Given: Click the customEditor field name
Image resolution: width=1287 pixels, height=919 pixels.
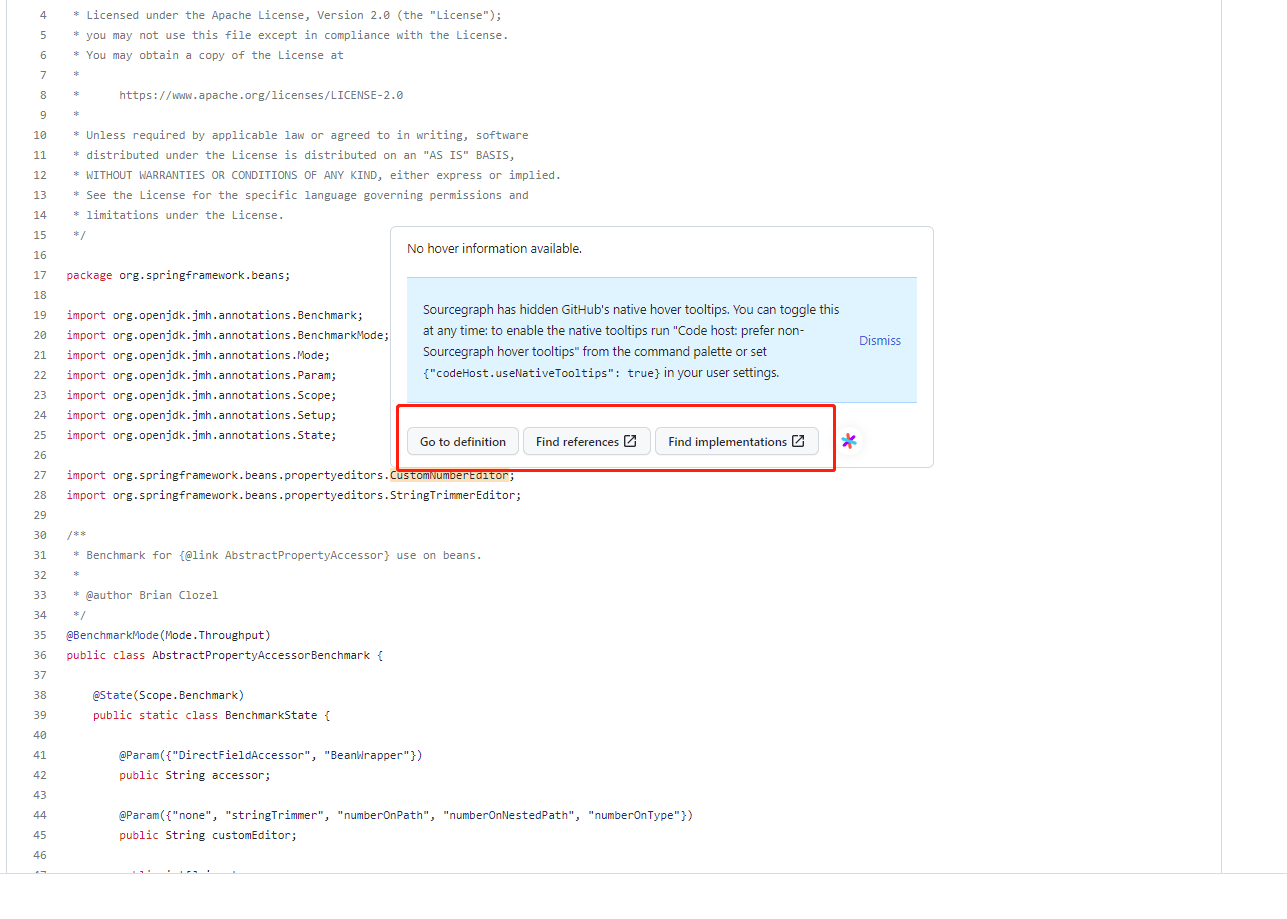Looking at the screenshot, I should tap(251, 835).
